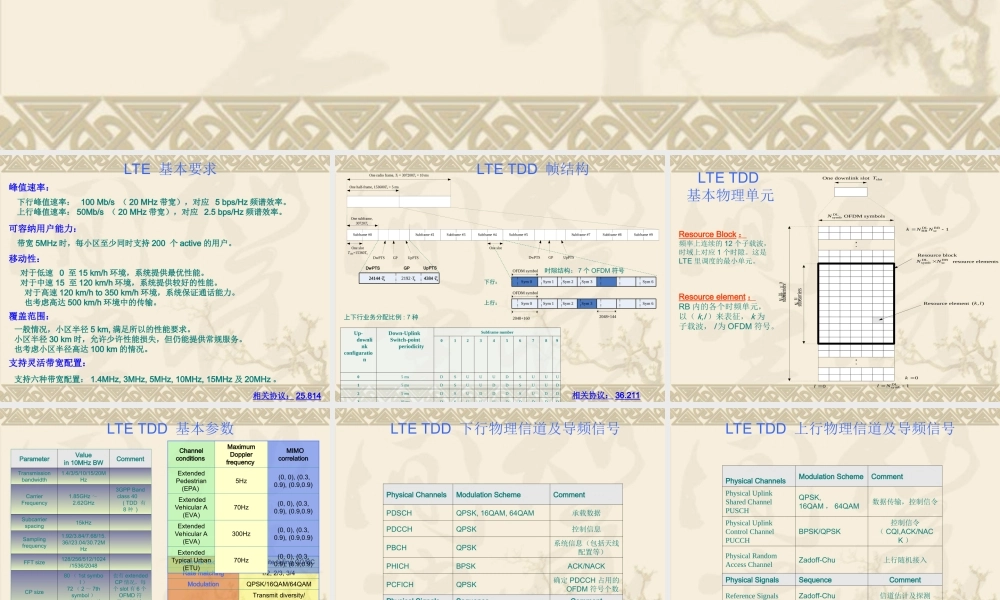Click the Channel conditions column header

tap(191, 455)
